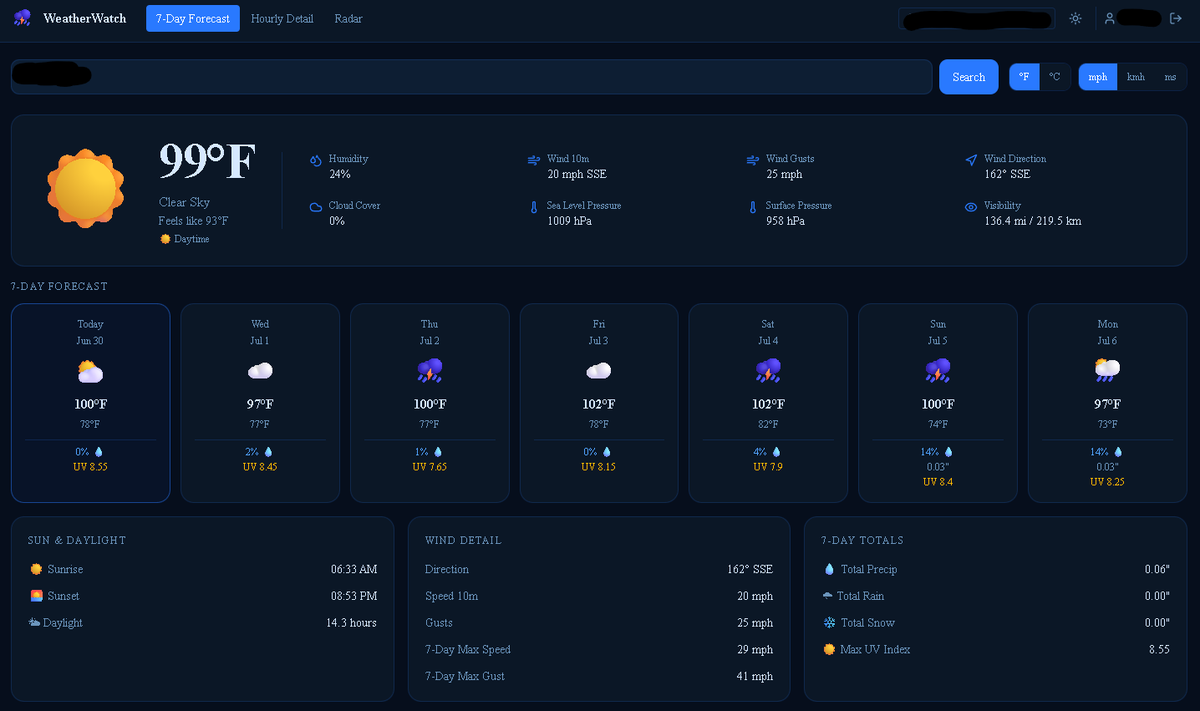The image size is (1200, 711).
Task: Switch temperature to Celsius
Action: point(1054,77)
